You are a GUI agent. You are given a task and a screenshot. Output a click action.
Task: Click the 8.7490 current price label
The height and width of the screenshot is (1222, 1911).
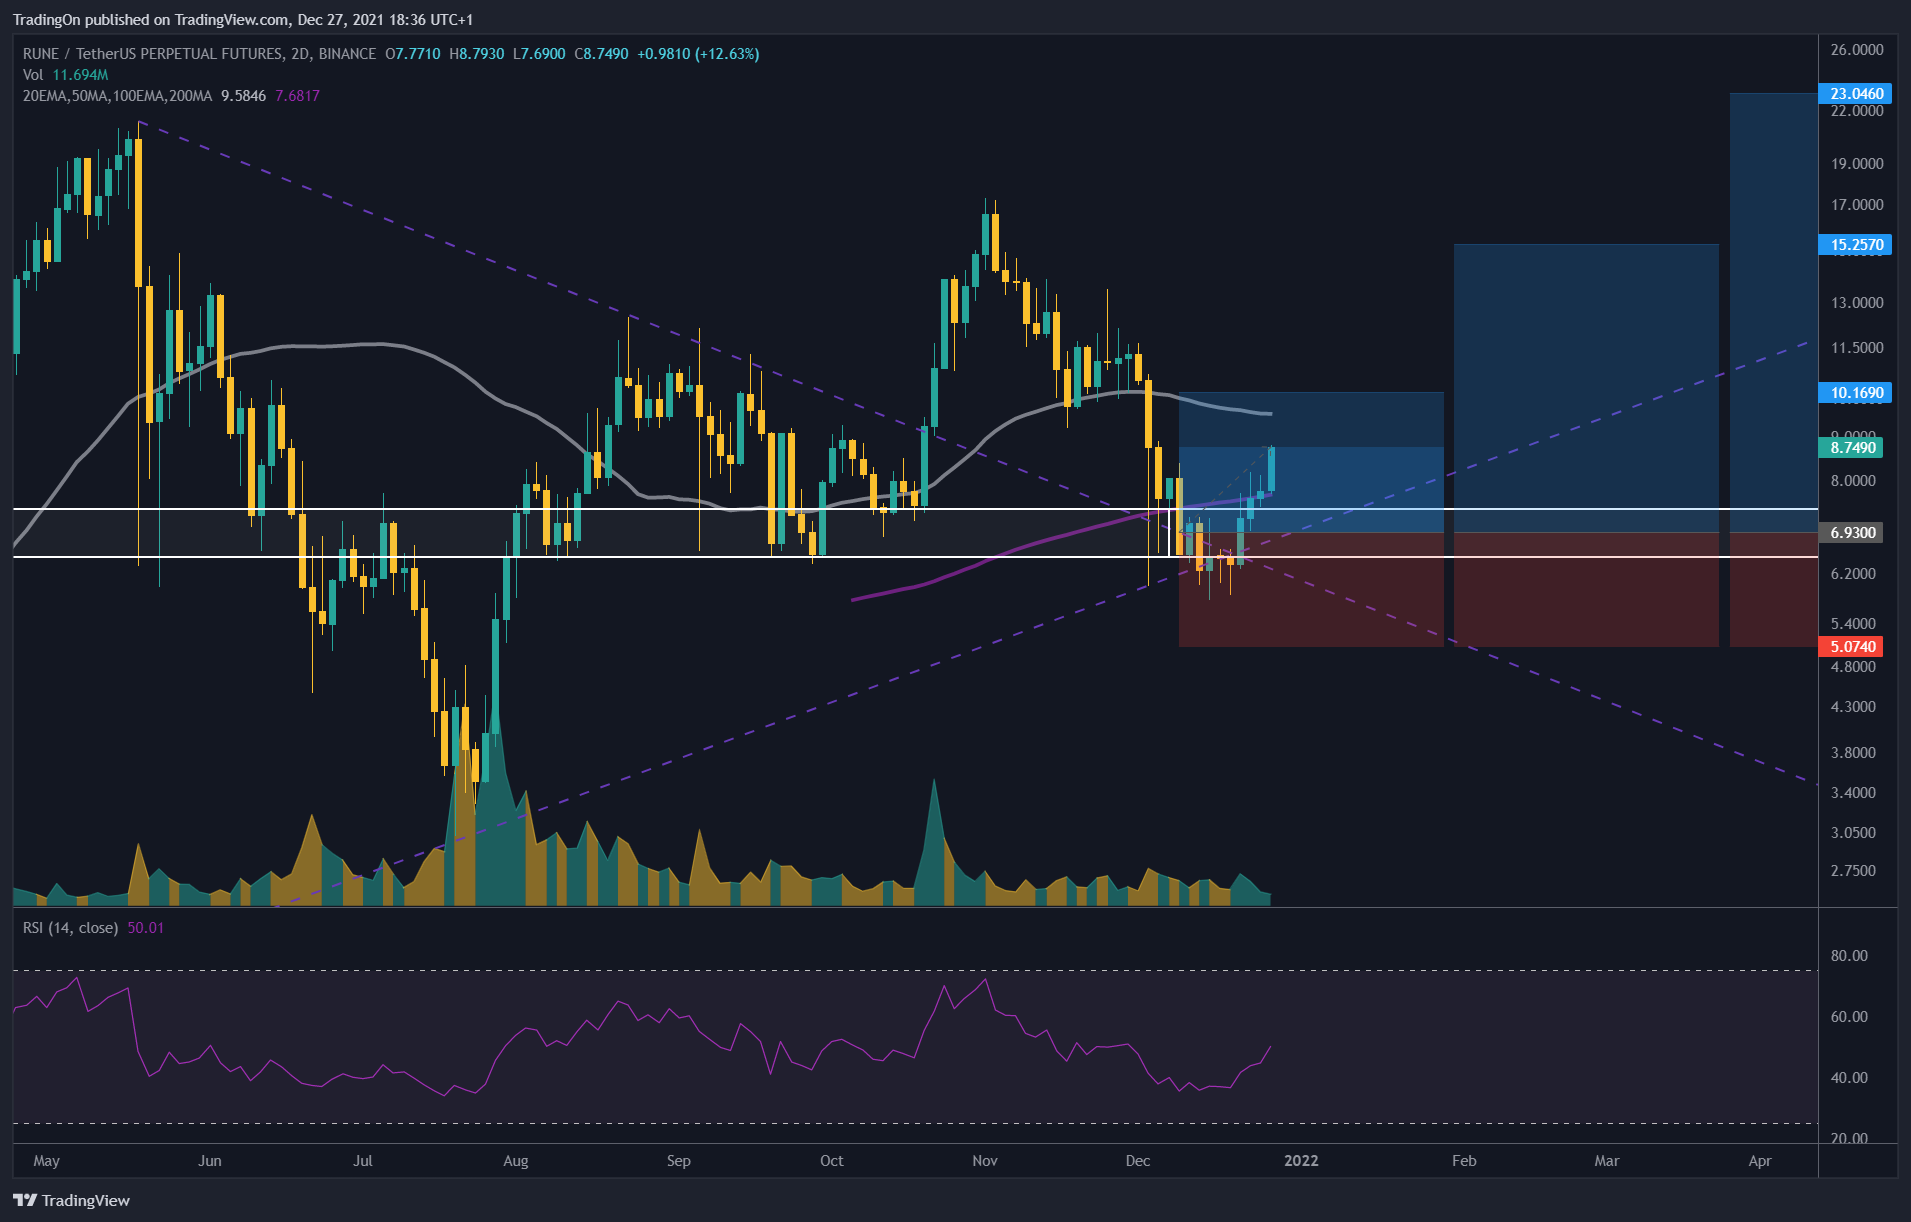coord(1852,447)
